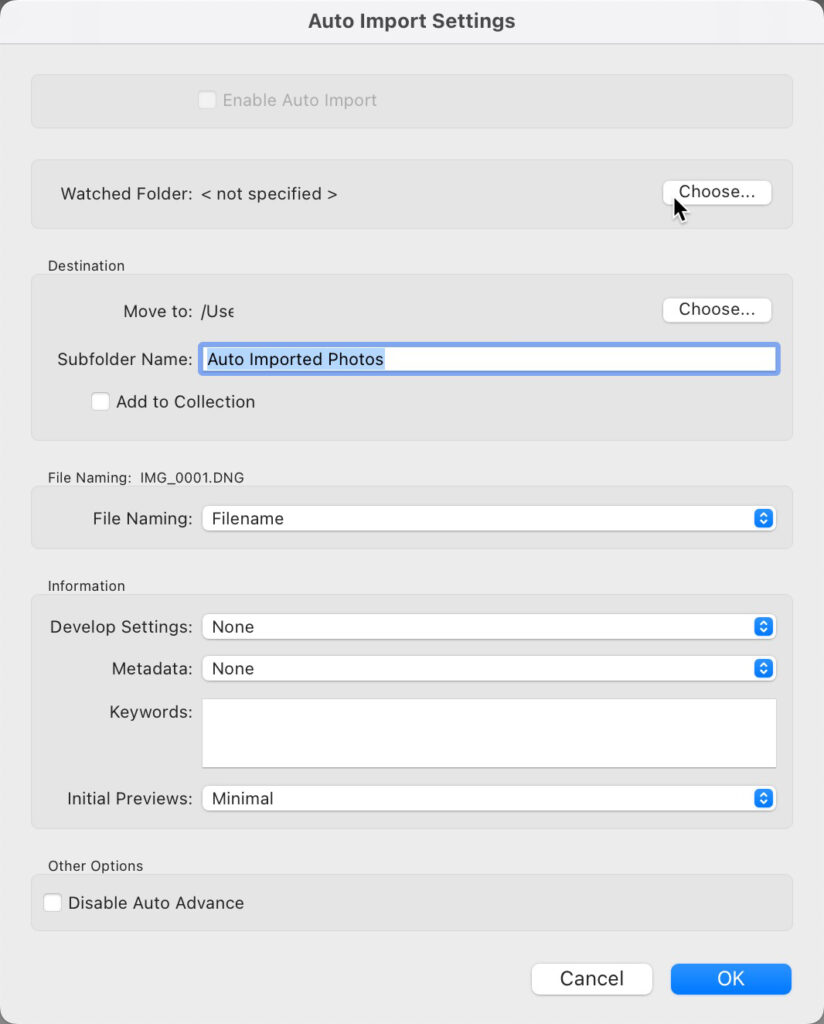Check Disable Auto Advance option

tap(52, 903)
